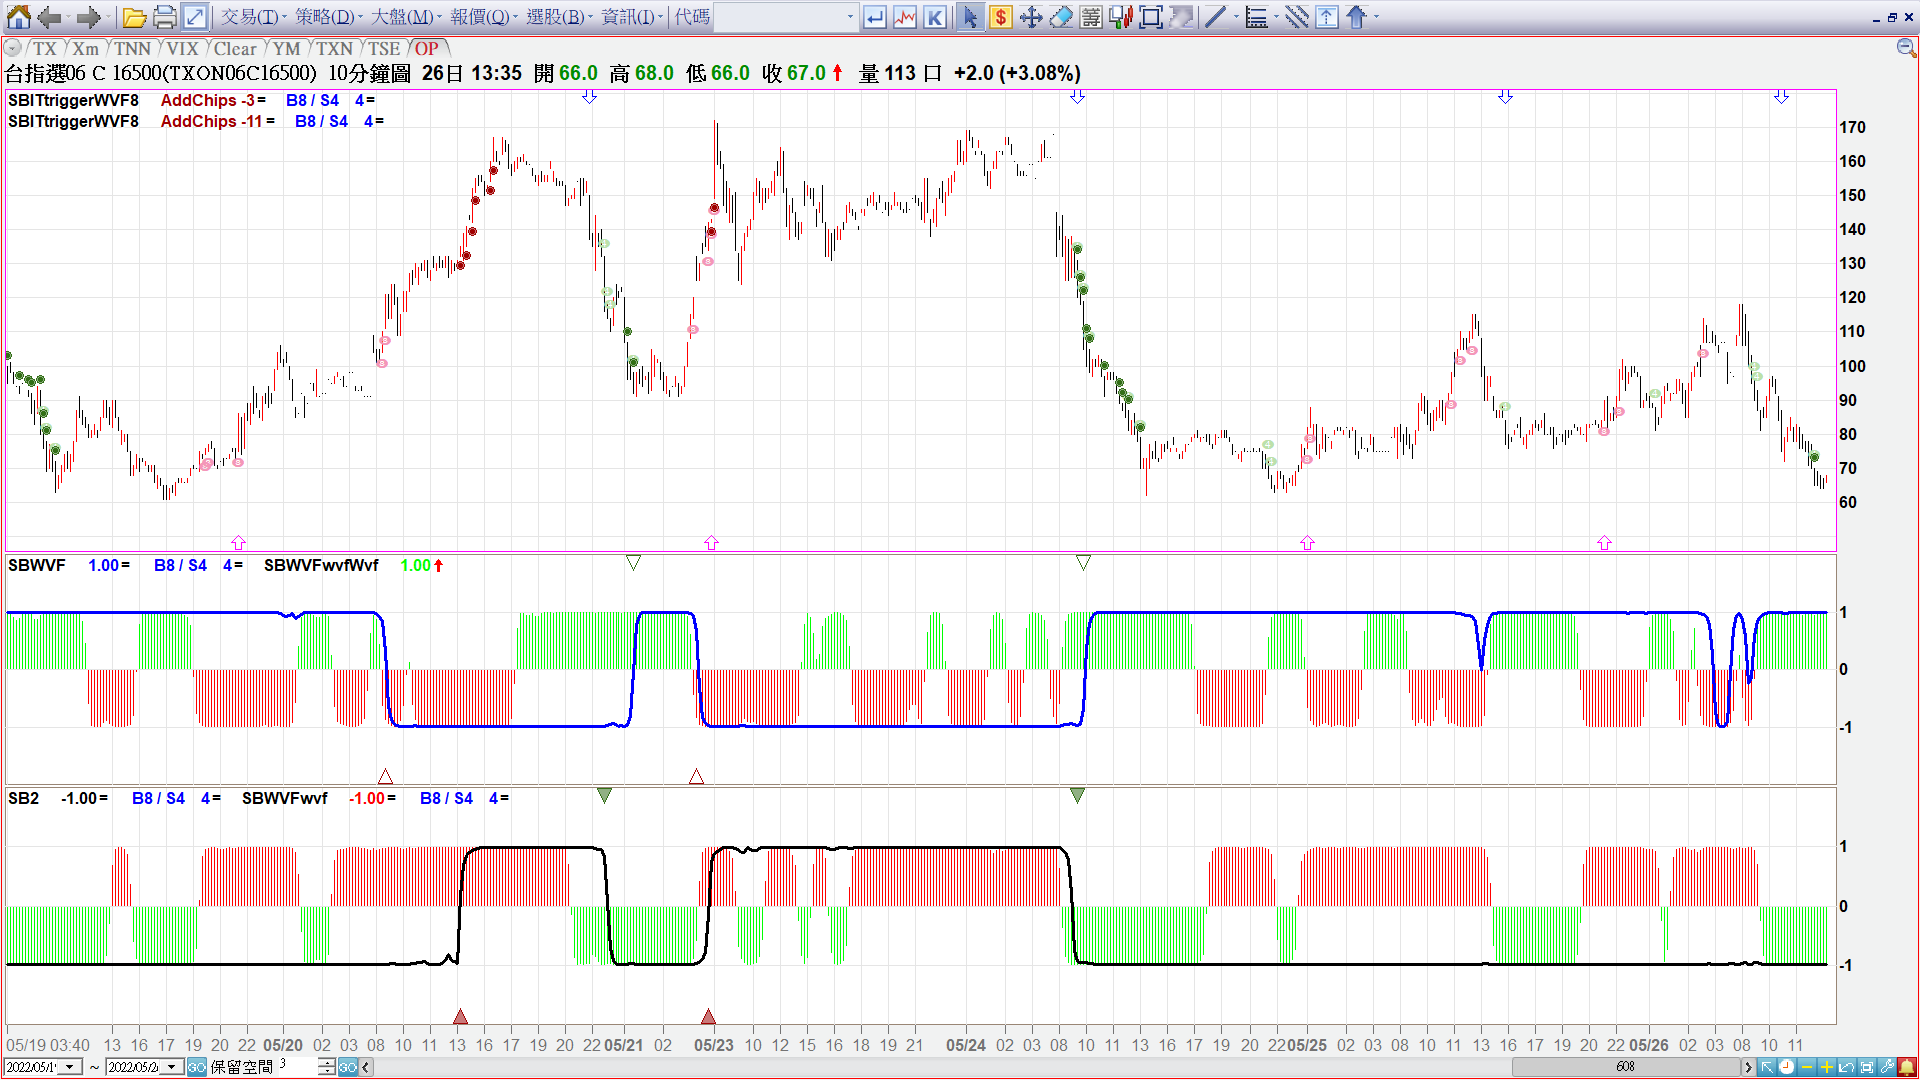The height and width of the screenshot is (1080, 1920).
Task: Click the K-line chart icon
Action: pyautogui.click(x=935, y=17)
